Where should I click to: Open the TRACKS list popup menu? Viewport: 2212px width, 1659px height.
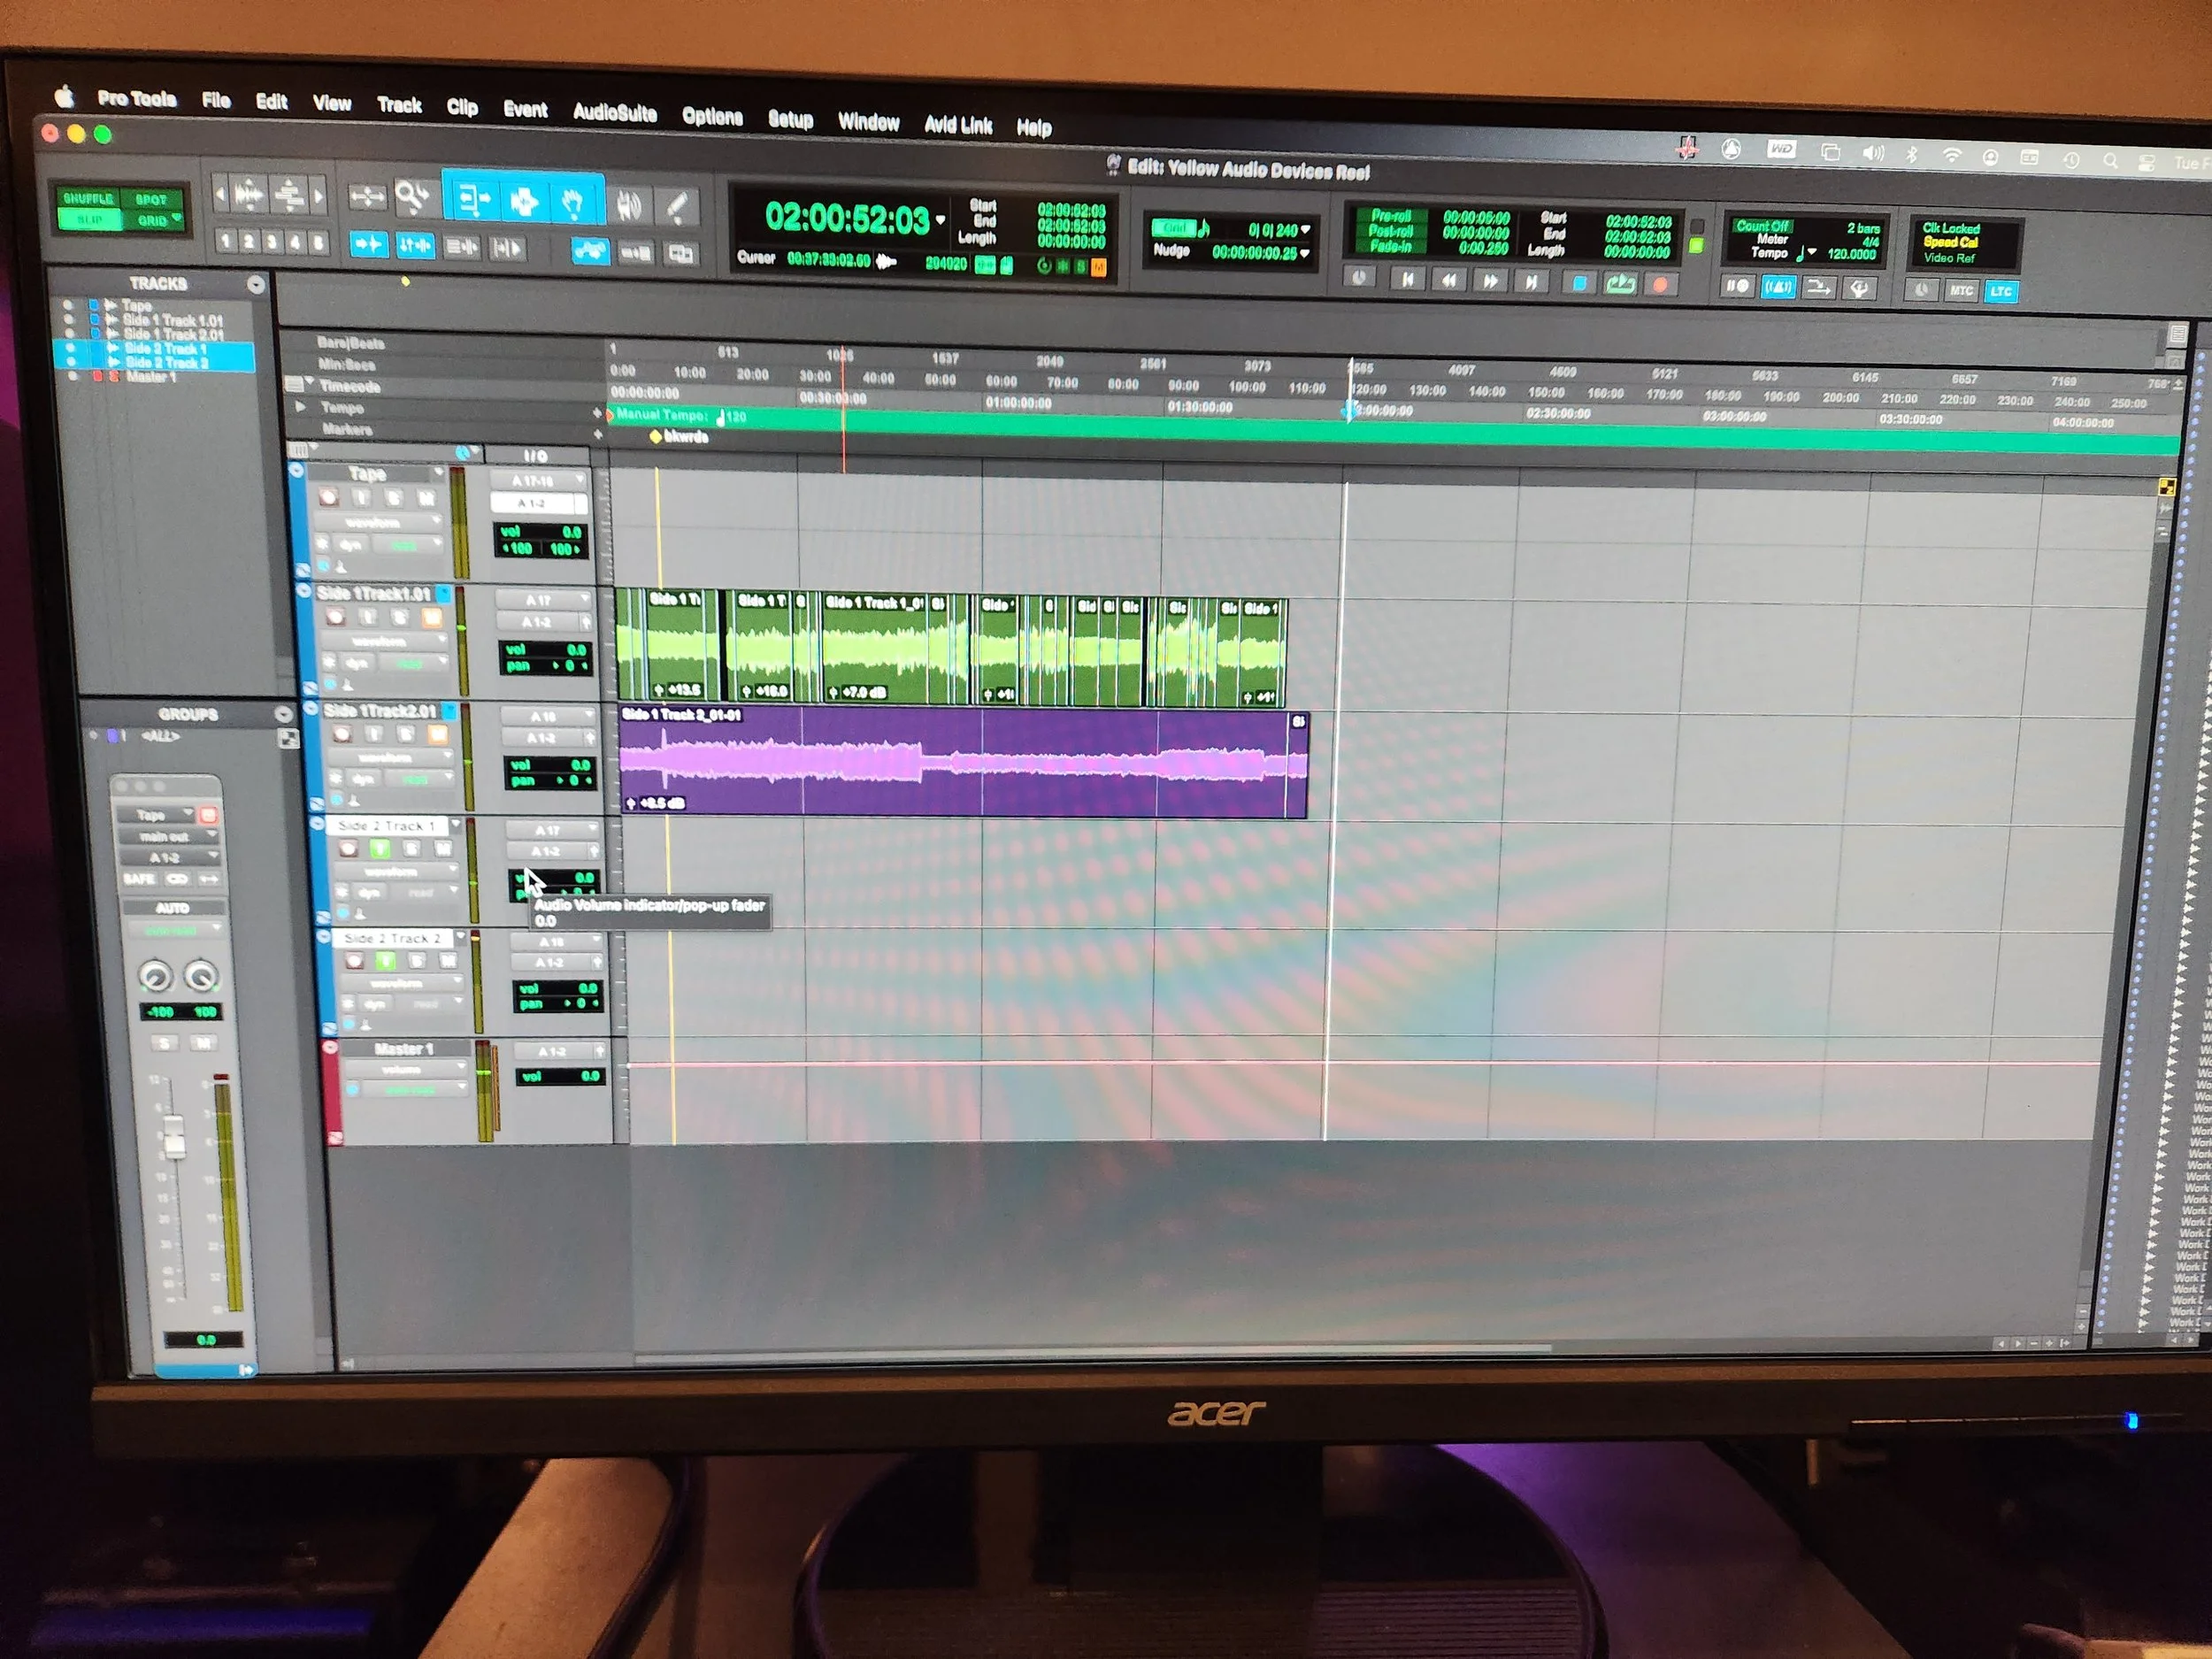(256, 285)
